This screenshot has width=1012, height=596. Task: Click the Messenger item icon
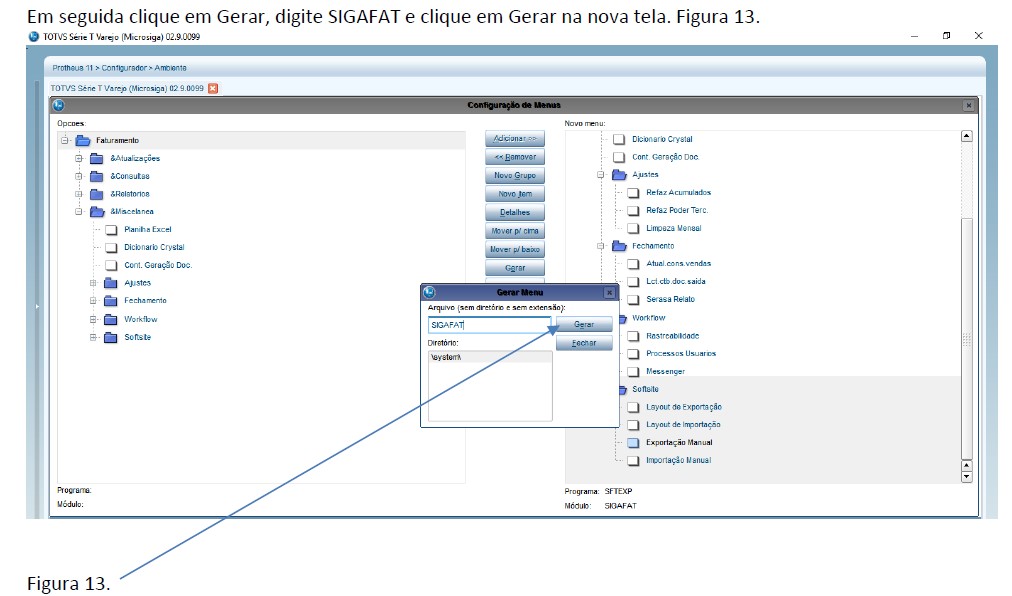pos(633,371)
